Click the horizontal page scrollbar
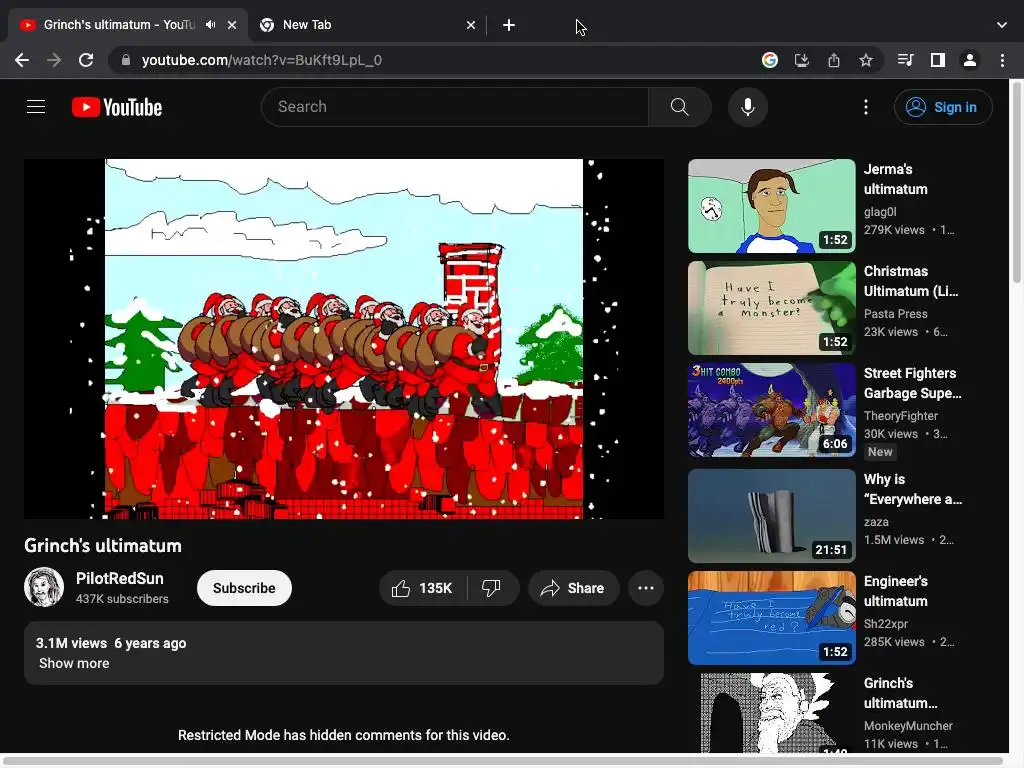Image resolution: width=1024 pixels, height=768 pixels. point(502,760)
